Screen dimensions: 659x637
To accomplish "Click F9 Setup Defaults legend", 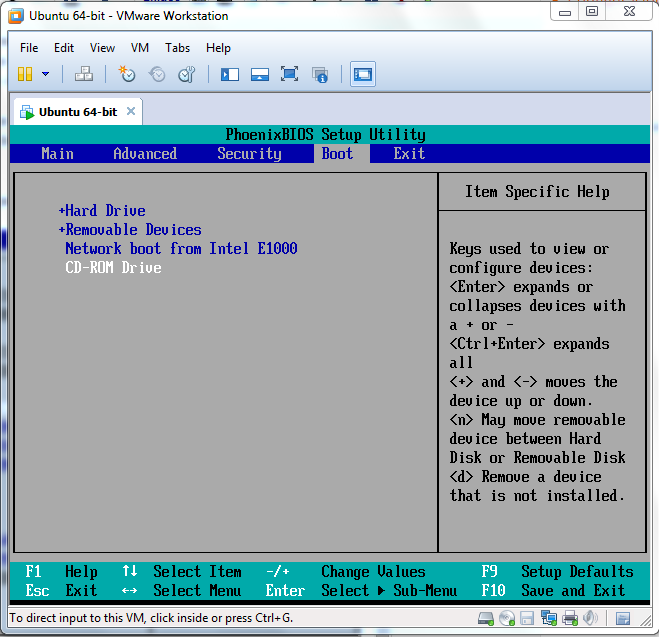I will (557, 571).
